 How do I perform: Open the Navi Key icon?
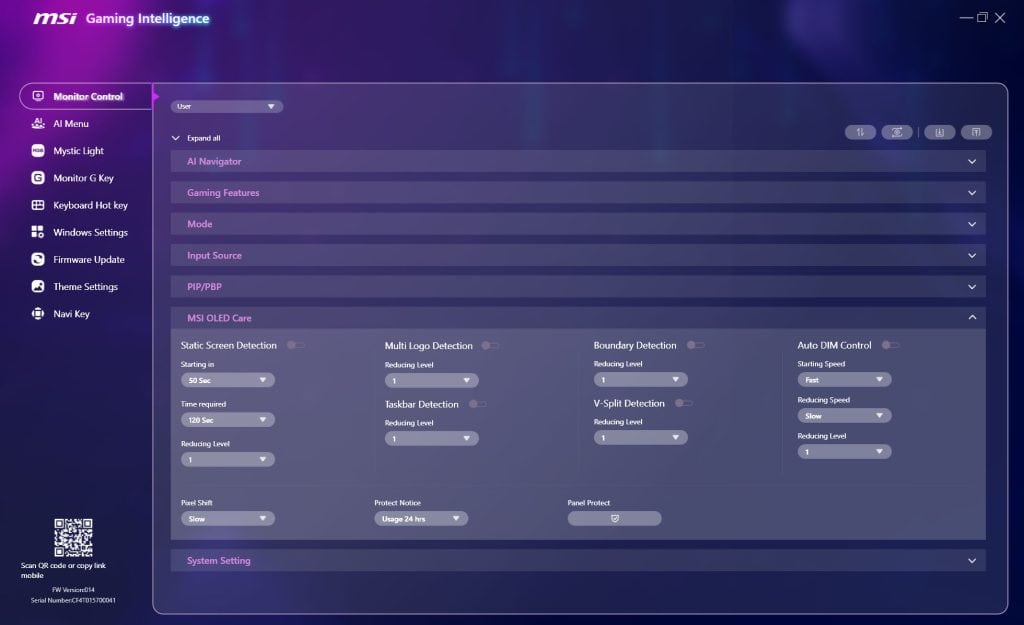point(38,314)
